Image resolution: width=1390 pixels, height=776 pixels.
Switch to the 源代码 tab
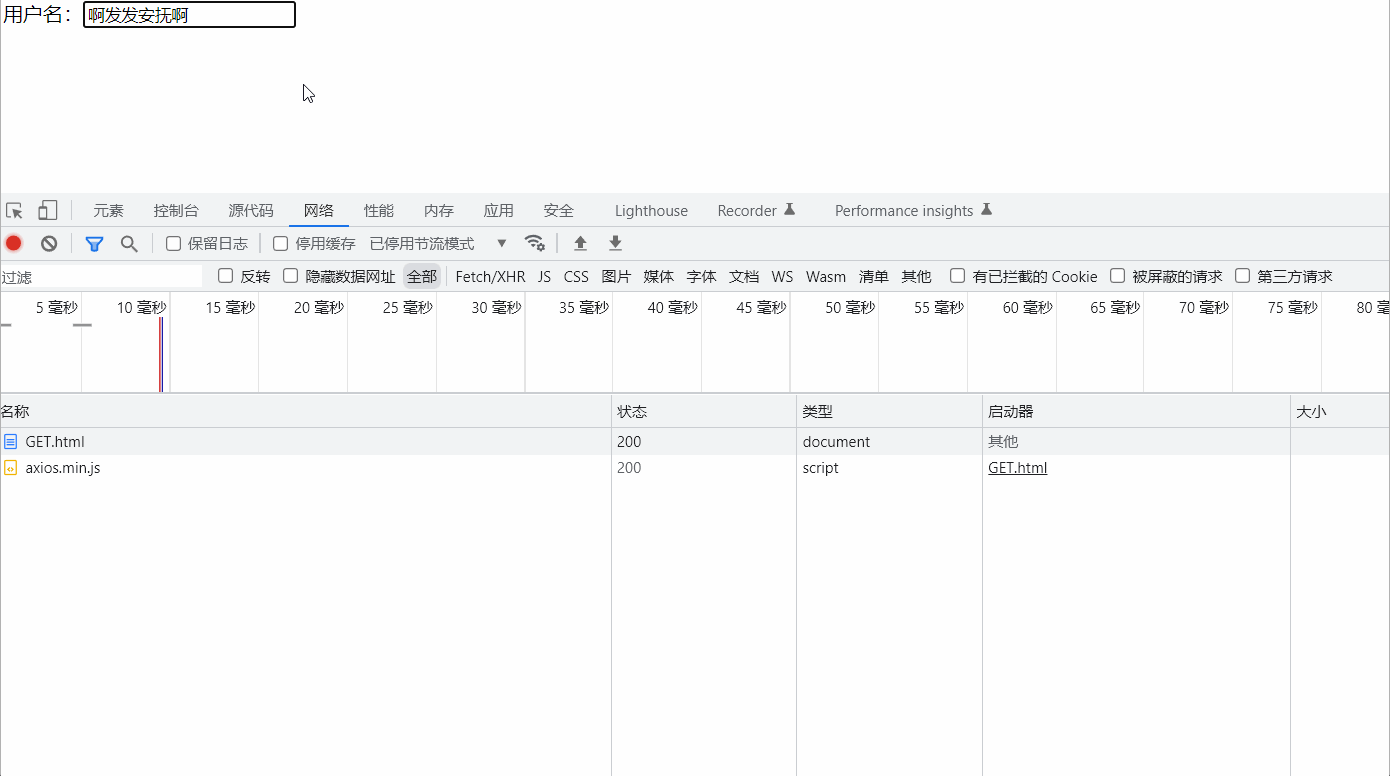click(x=251, y=211)
